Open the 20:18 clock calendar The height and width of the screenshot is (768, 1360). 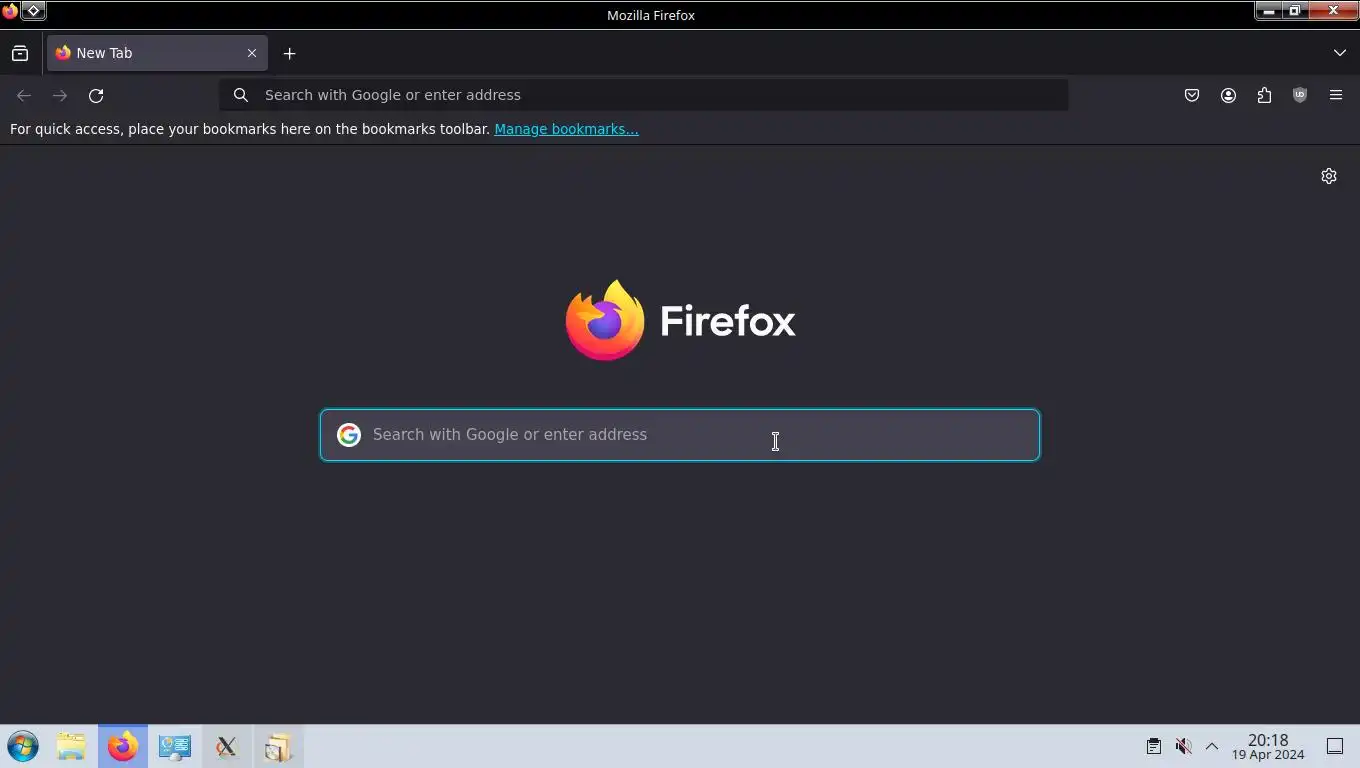pos(1268,747)
